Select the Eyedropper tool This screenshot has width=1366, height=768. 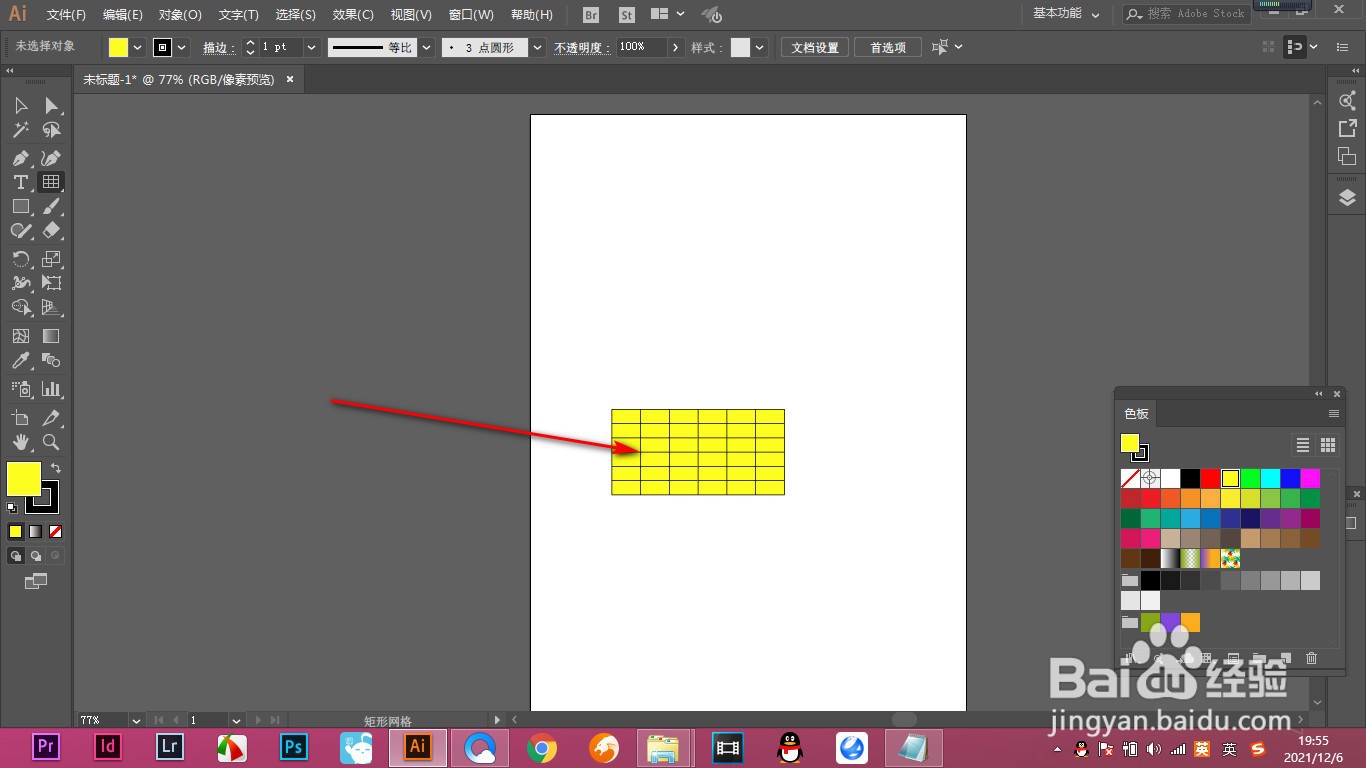20,360
